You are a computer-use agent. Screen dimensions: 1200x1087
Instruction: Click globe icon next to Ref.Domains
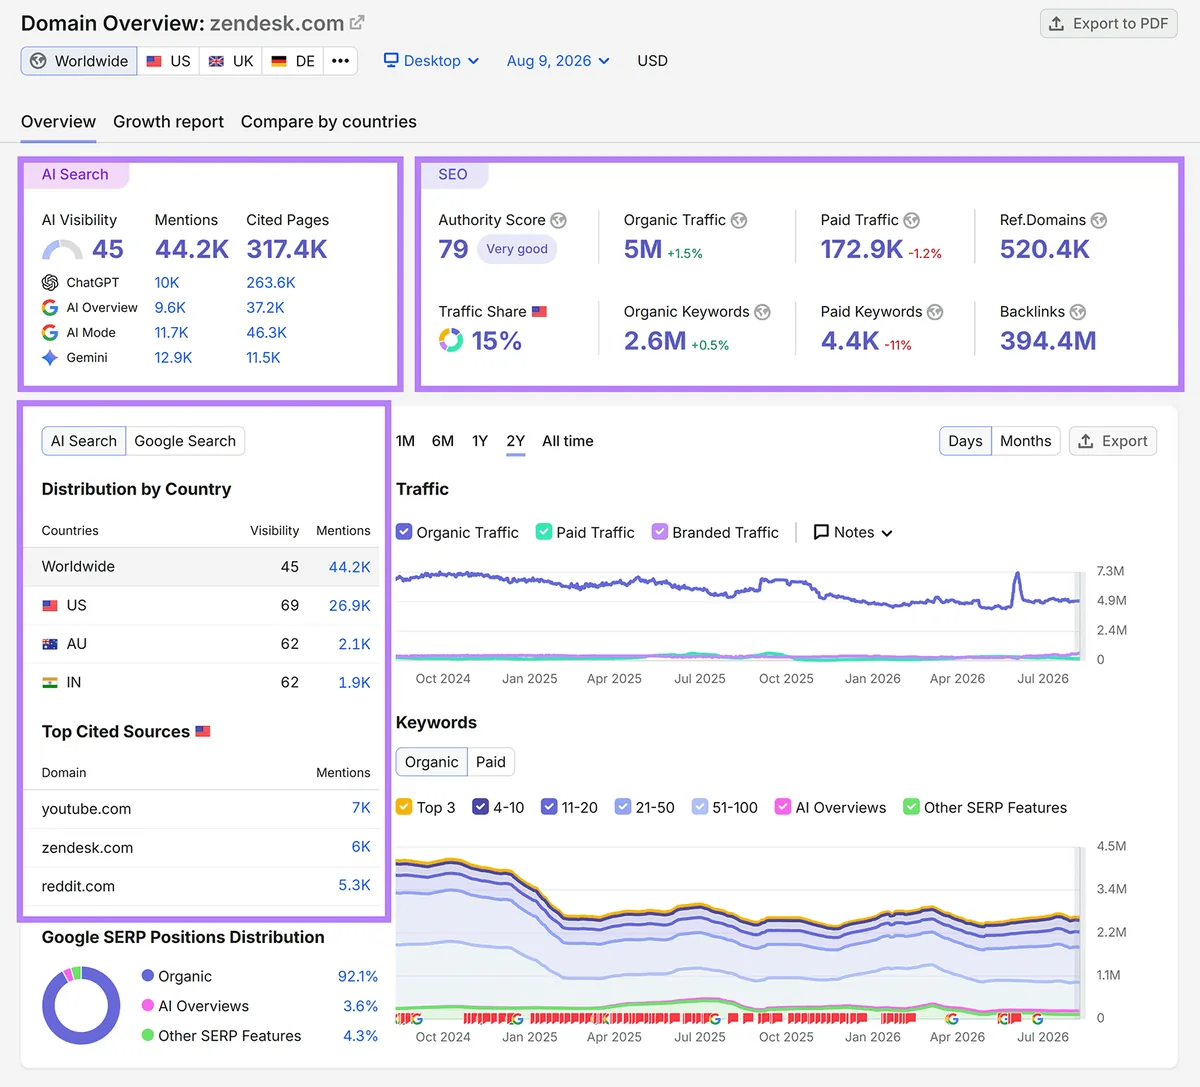click(1099, 220)
